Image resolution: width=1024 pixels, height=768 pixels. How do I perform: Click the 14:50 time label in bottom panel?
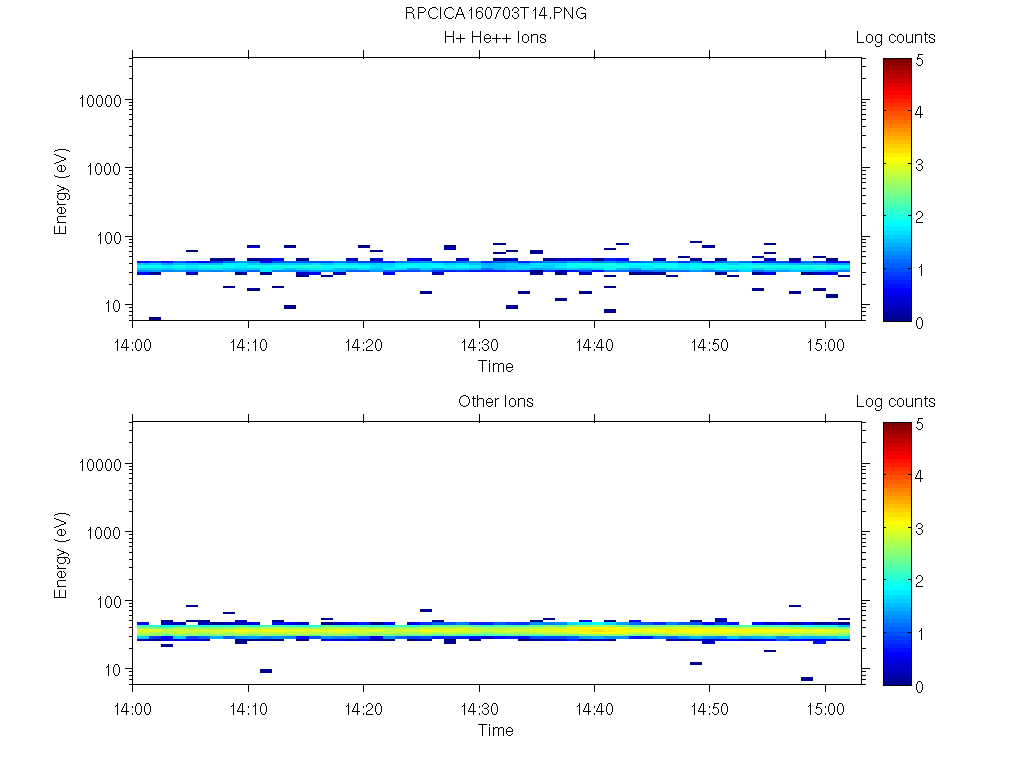click(x=710, y=709)
